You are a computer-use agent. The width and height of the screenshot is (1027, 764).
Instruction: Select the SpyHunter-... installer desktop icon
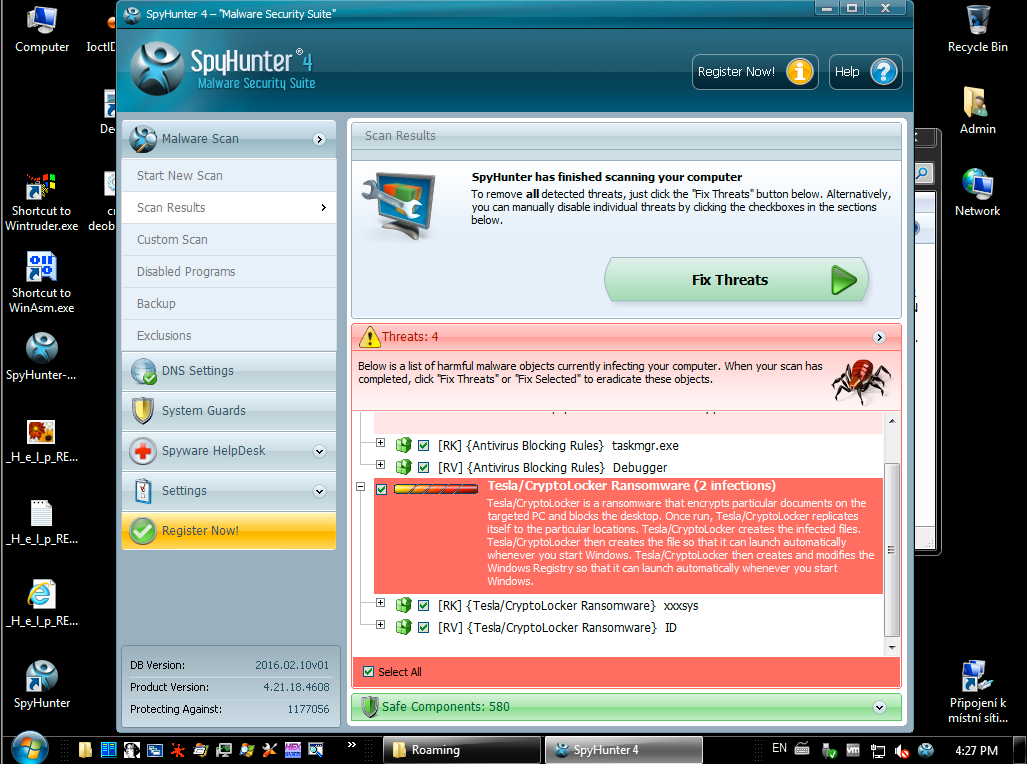coord(41,356)
